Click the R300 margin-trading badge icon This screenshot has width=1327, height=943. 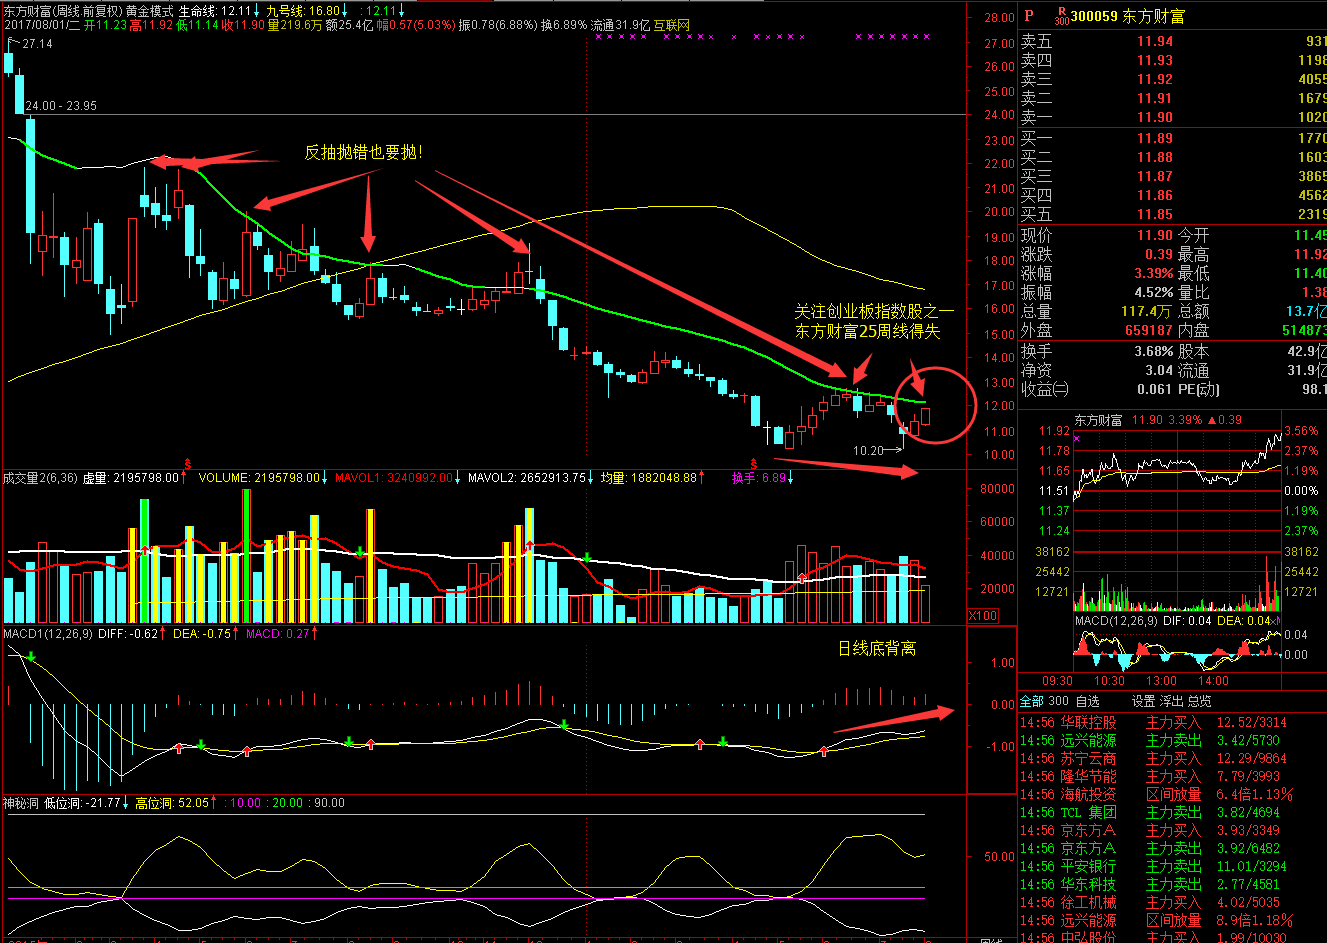pyautogui.click(x=1062, y=16)
